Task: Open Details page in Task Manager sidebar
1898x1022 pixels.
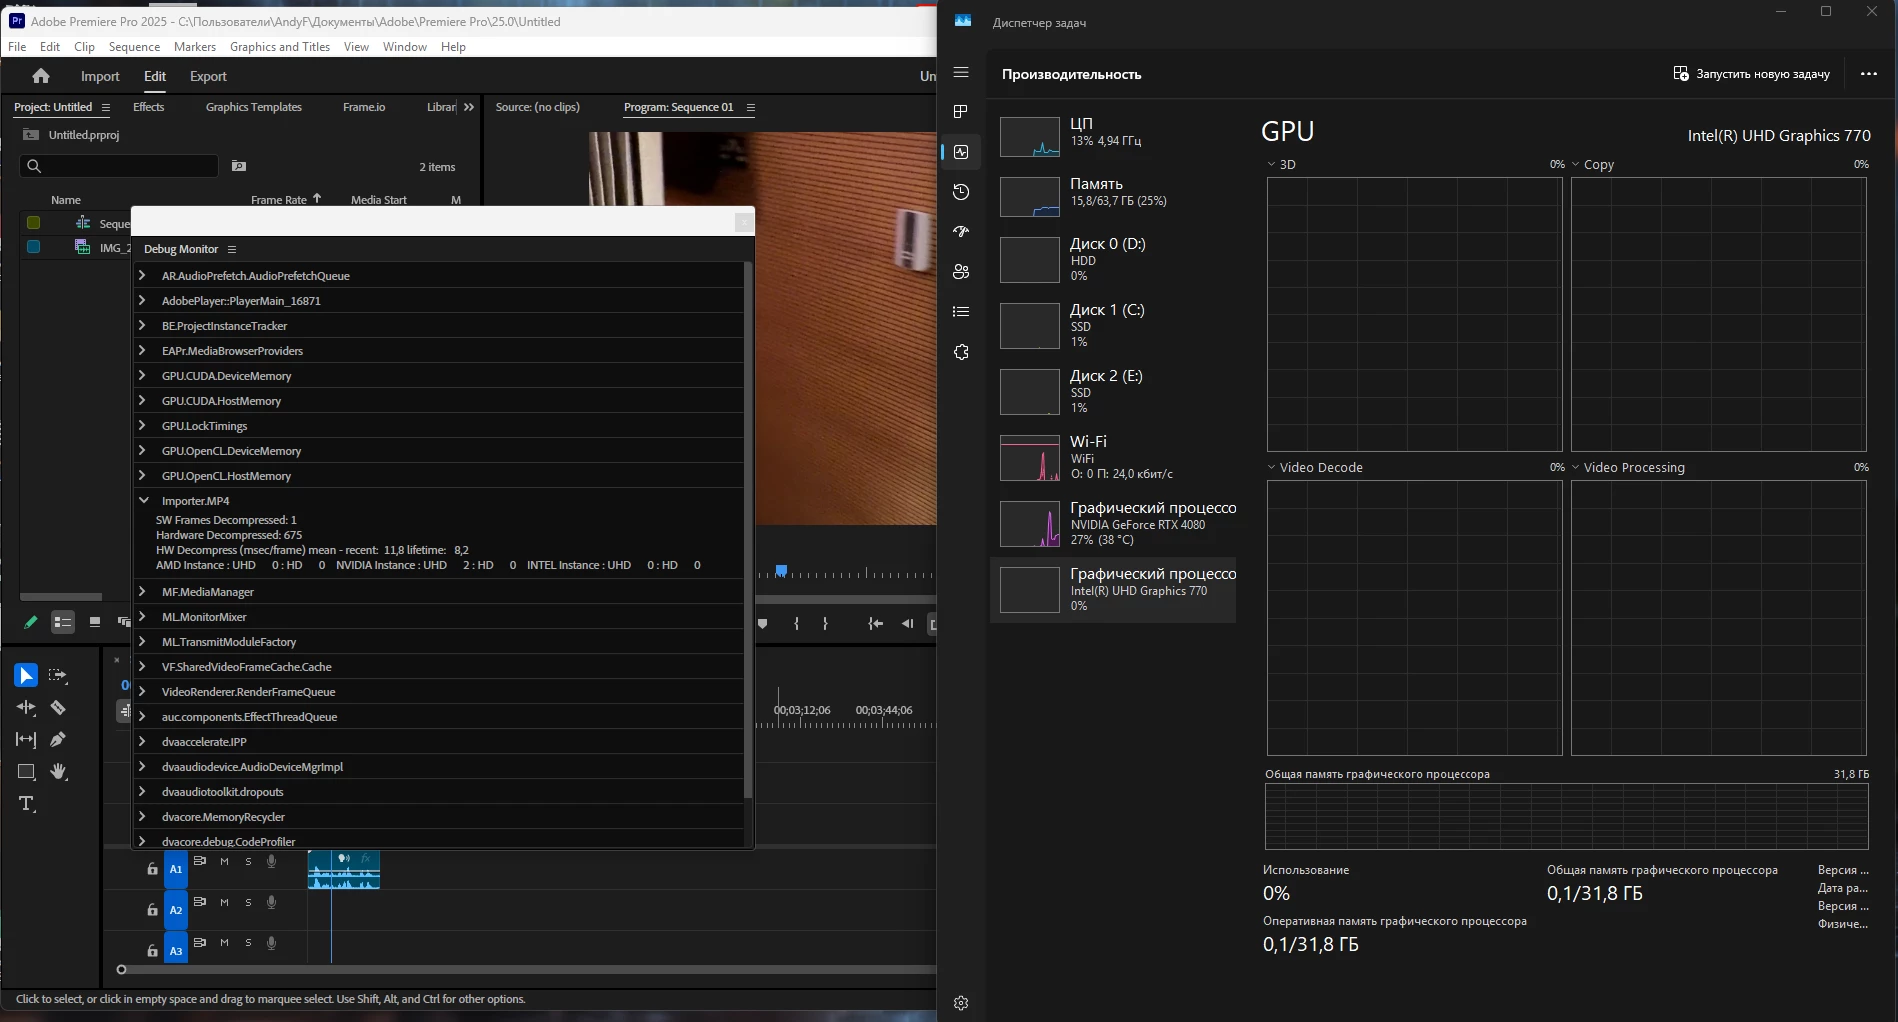Action: click(961, 312)
